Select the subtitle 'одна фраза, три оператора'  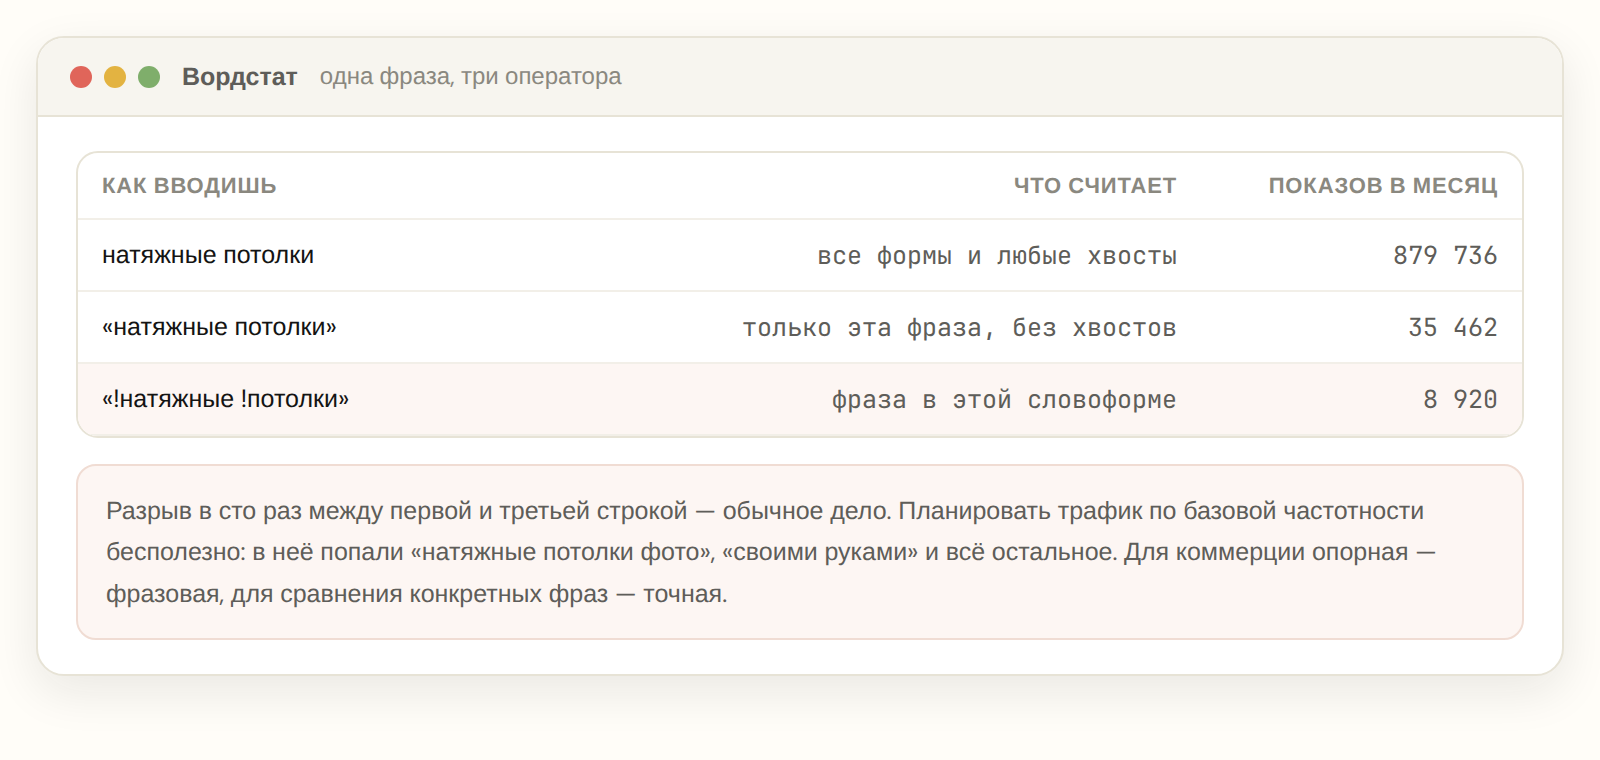(470, 77)
